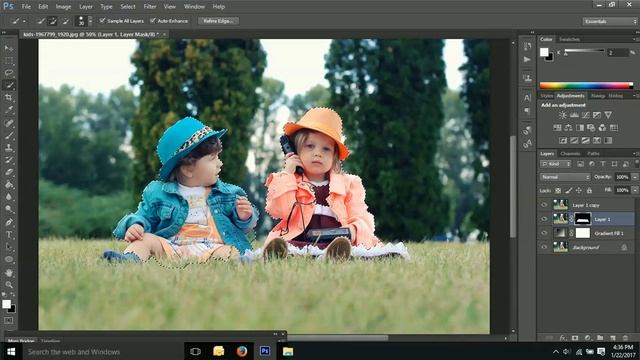Select the Rectangular Marquee tool

(x=9, y=61)
